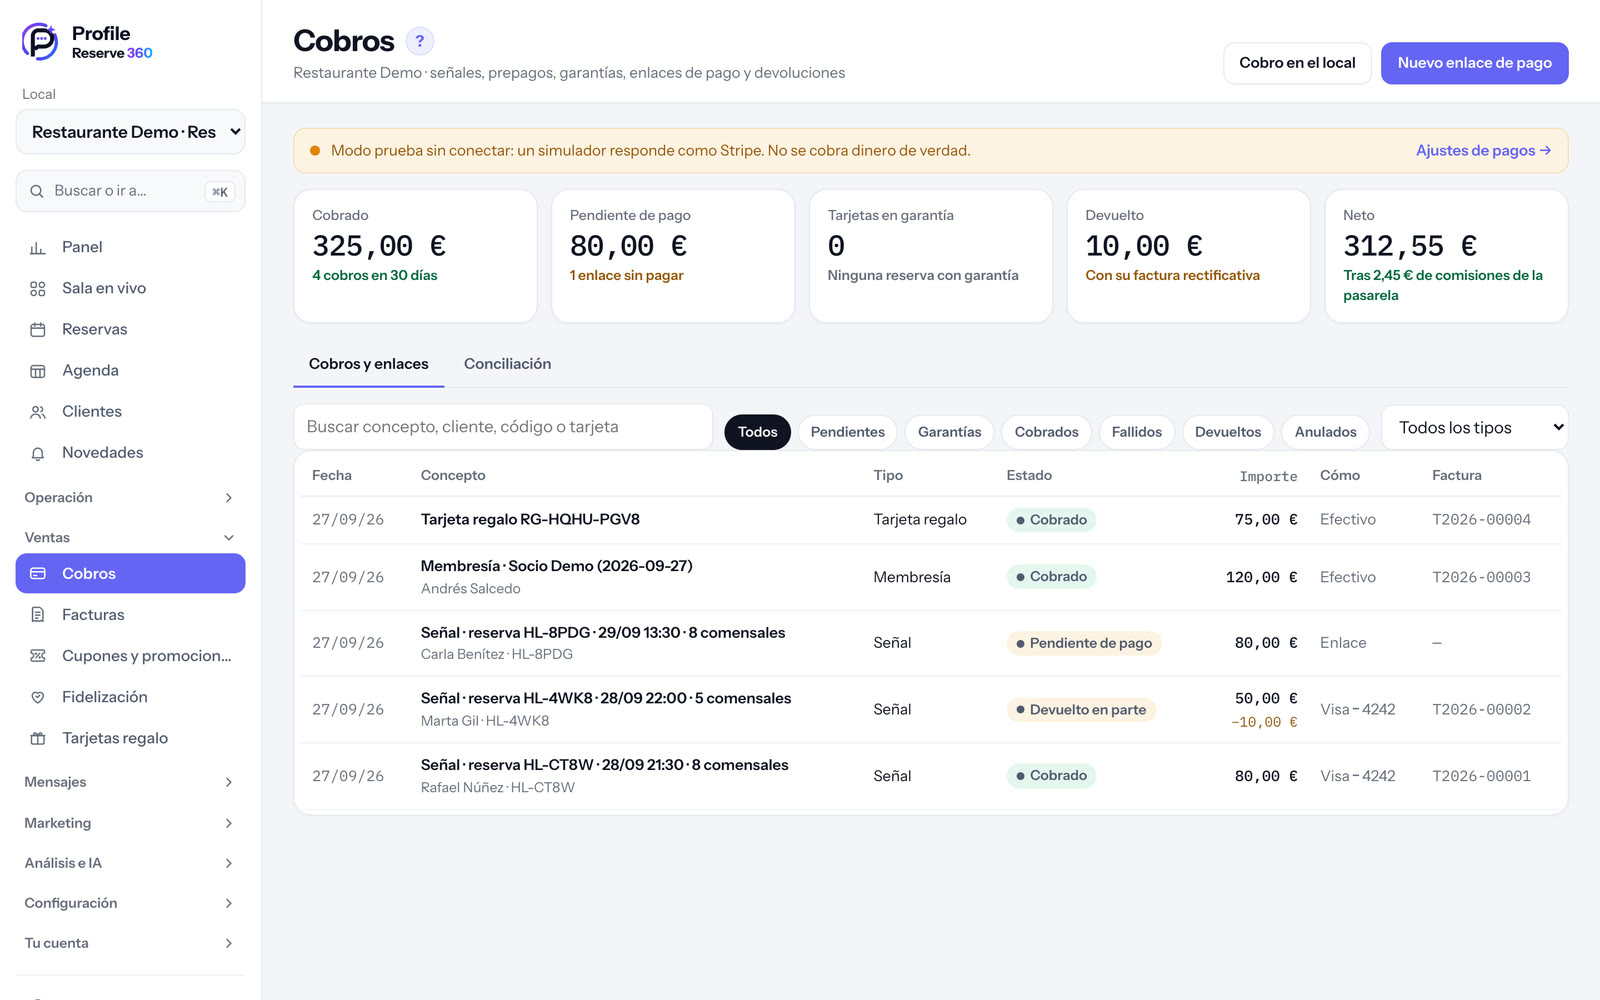
Task: Open row Tarjeta regalo RG-HQHU-PGV8
Action: point(930,520)
